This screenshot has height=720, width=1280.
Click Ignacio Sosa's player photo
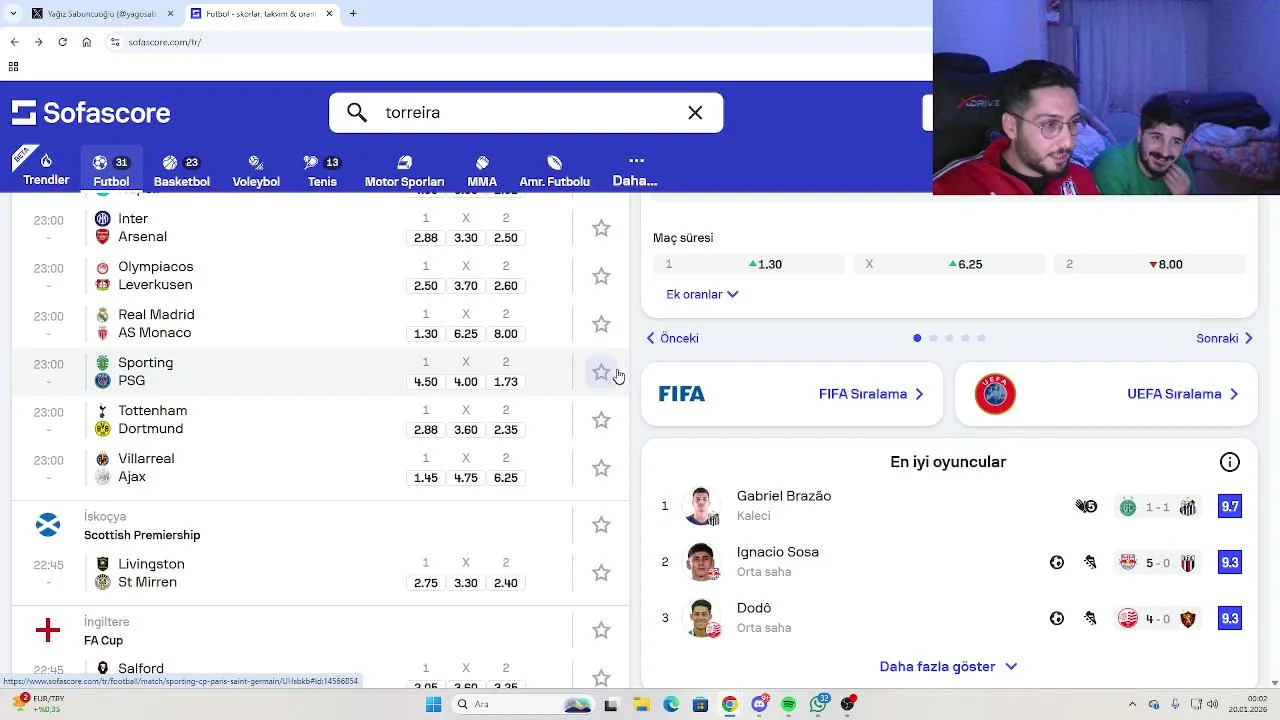tap(701, 562)
